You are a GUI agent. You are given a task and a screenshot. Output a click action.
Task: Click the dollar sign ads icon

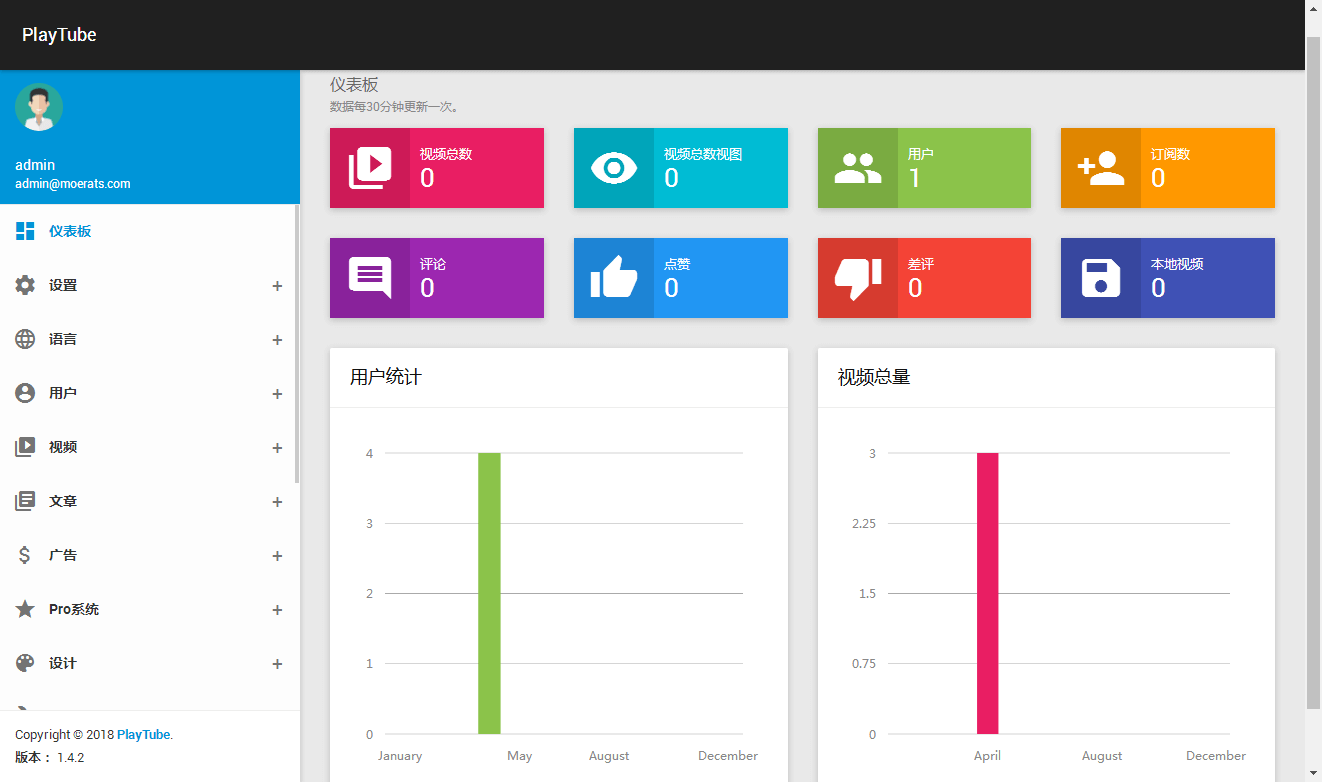point(25,555)
